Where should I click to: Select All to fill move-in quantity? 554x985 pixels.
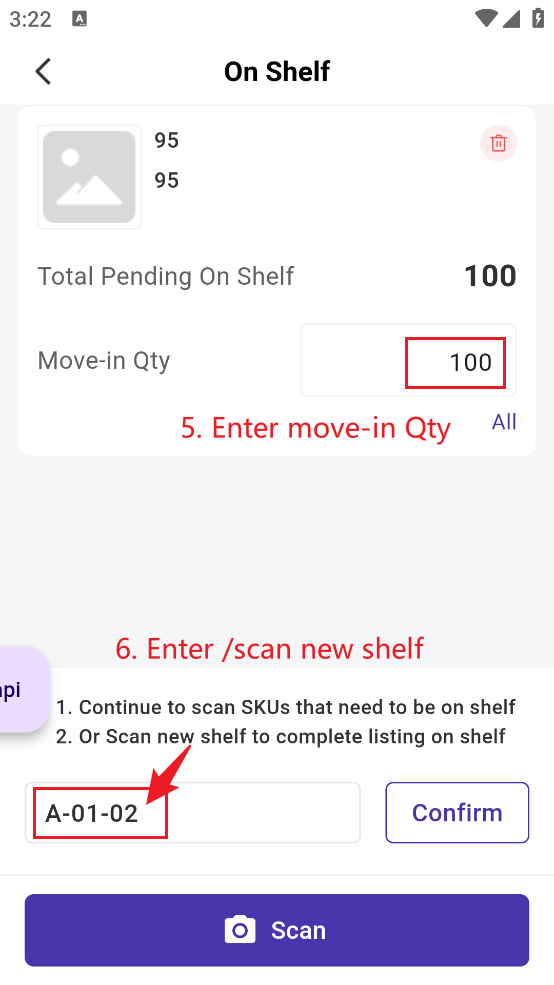pyautogui.click(x=504, y=422)
